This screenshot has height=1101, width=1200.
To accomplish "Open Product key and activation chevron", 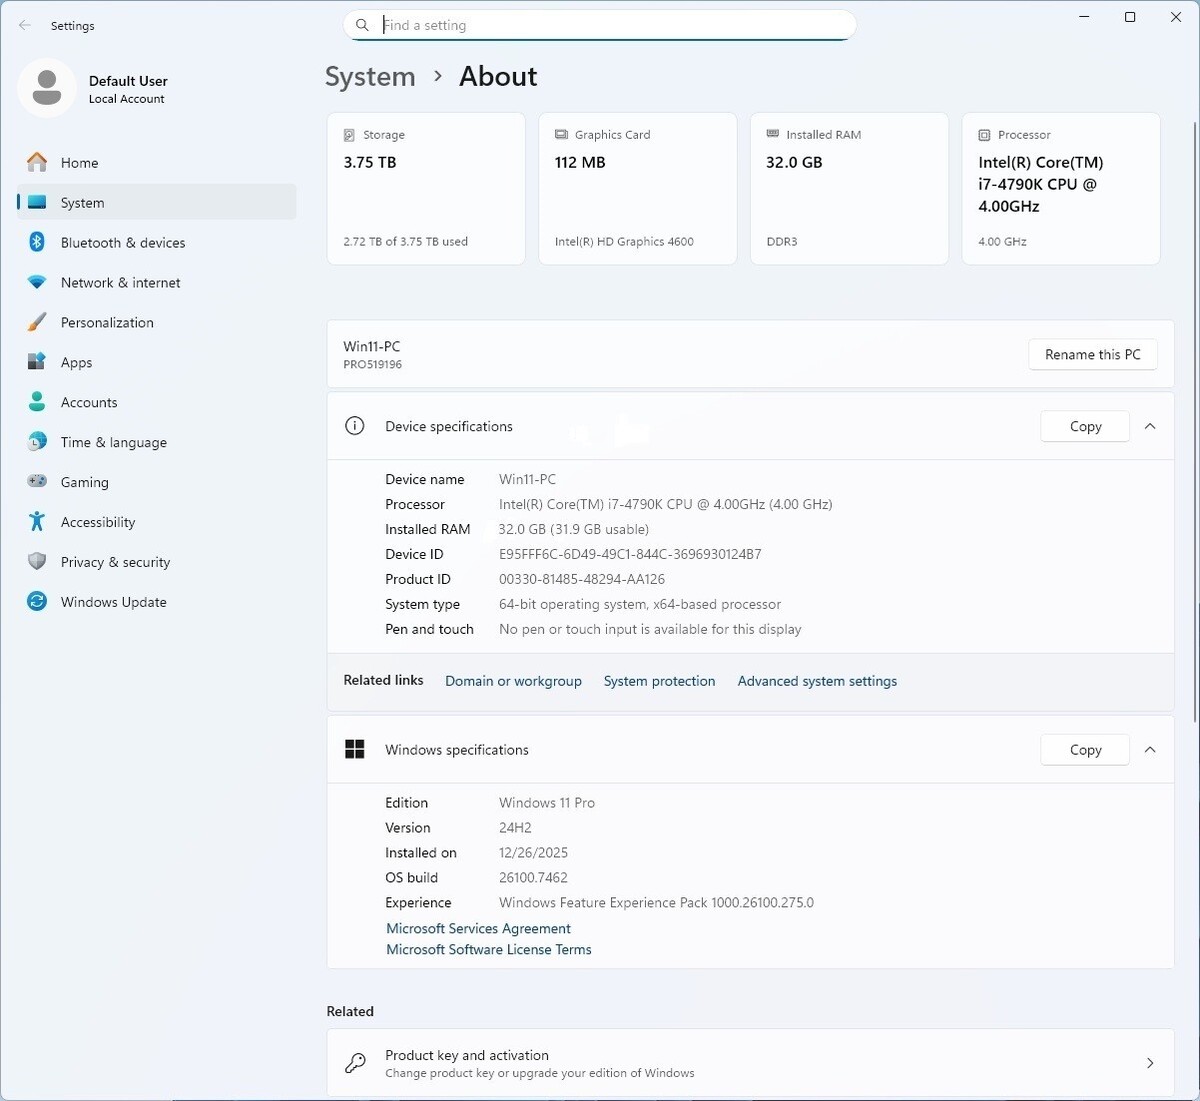I will [x=1150, y=1063].
